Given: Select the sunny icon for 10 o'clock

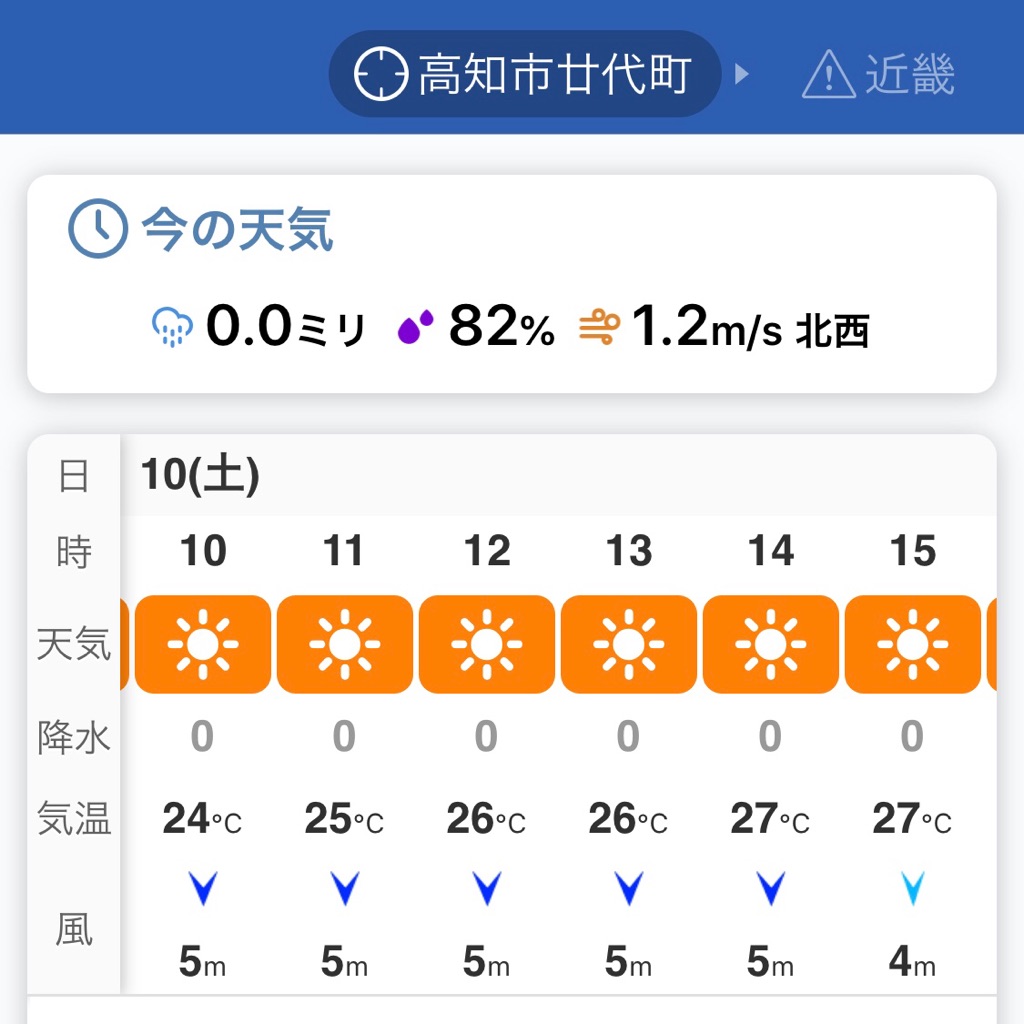Looking at the screenshot, I should pos(203,644).
